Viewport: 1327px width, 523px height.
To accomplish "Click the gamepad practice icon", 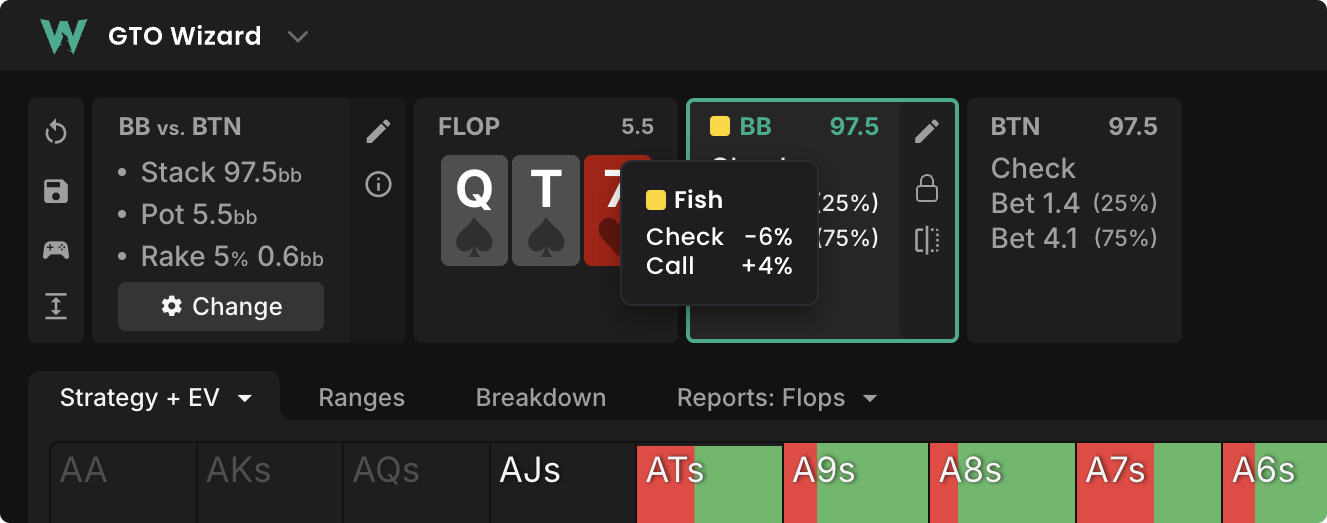I will pyautogui.click(x=56, y=250).
